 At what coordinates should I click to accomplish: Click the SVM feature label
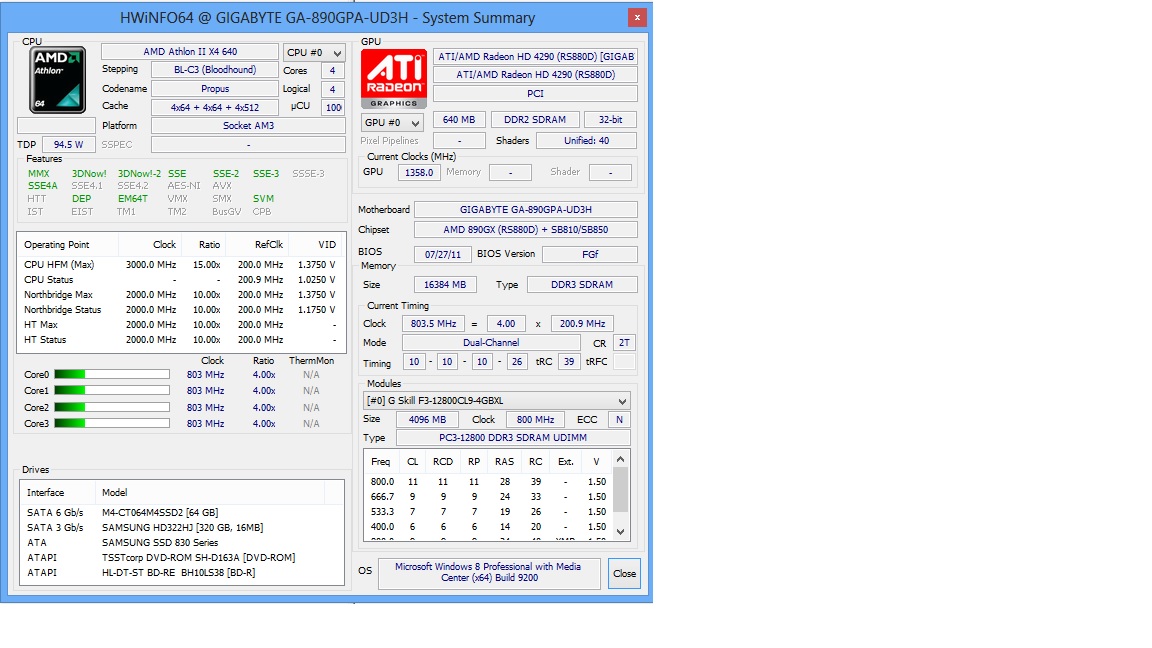263,198
